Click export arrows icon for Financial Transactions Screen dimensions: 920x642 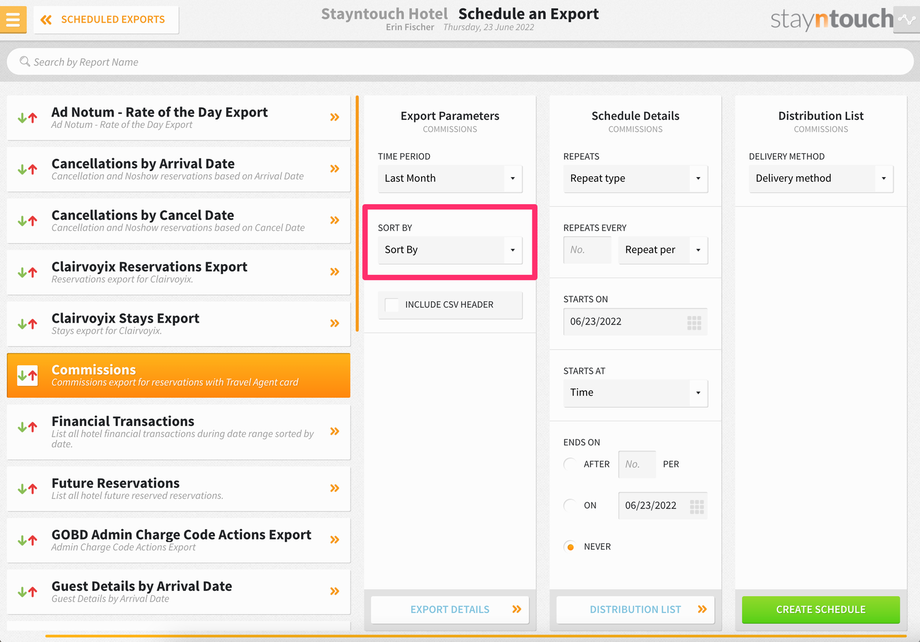[27, 427]
